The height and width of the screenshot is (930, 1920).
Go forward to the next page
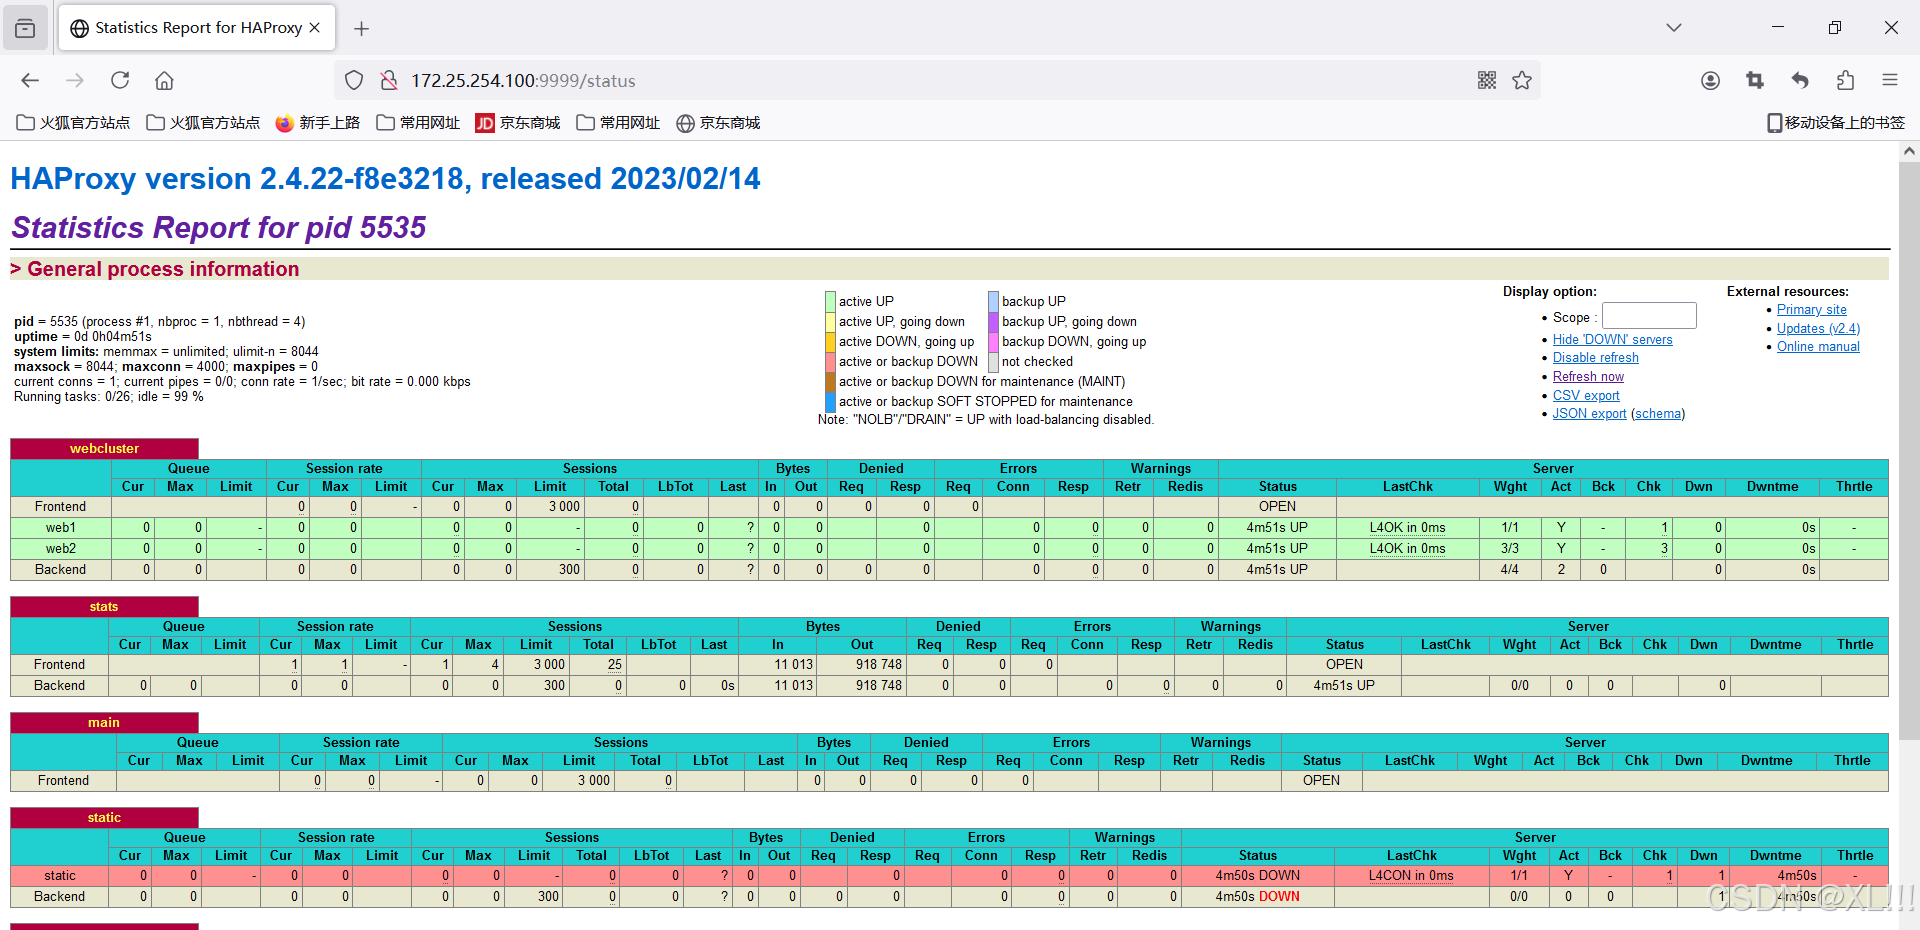75,81
